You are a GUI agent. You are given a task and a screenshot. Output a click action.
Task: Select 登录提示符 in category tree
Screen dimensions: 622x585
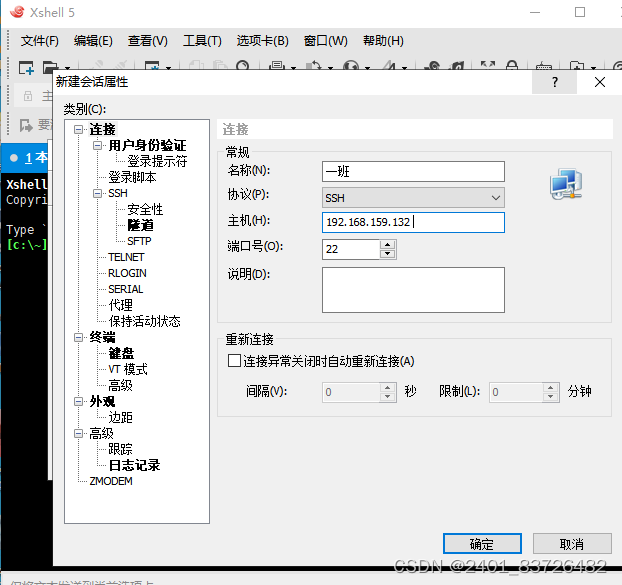pos(157,161)
